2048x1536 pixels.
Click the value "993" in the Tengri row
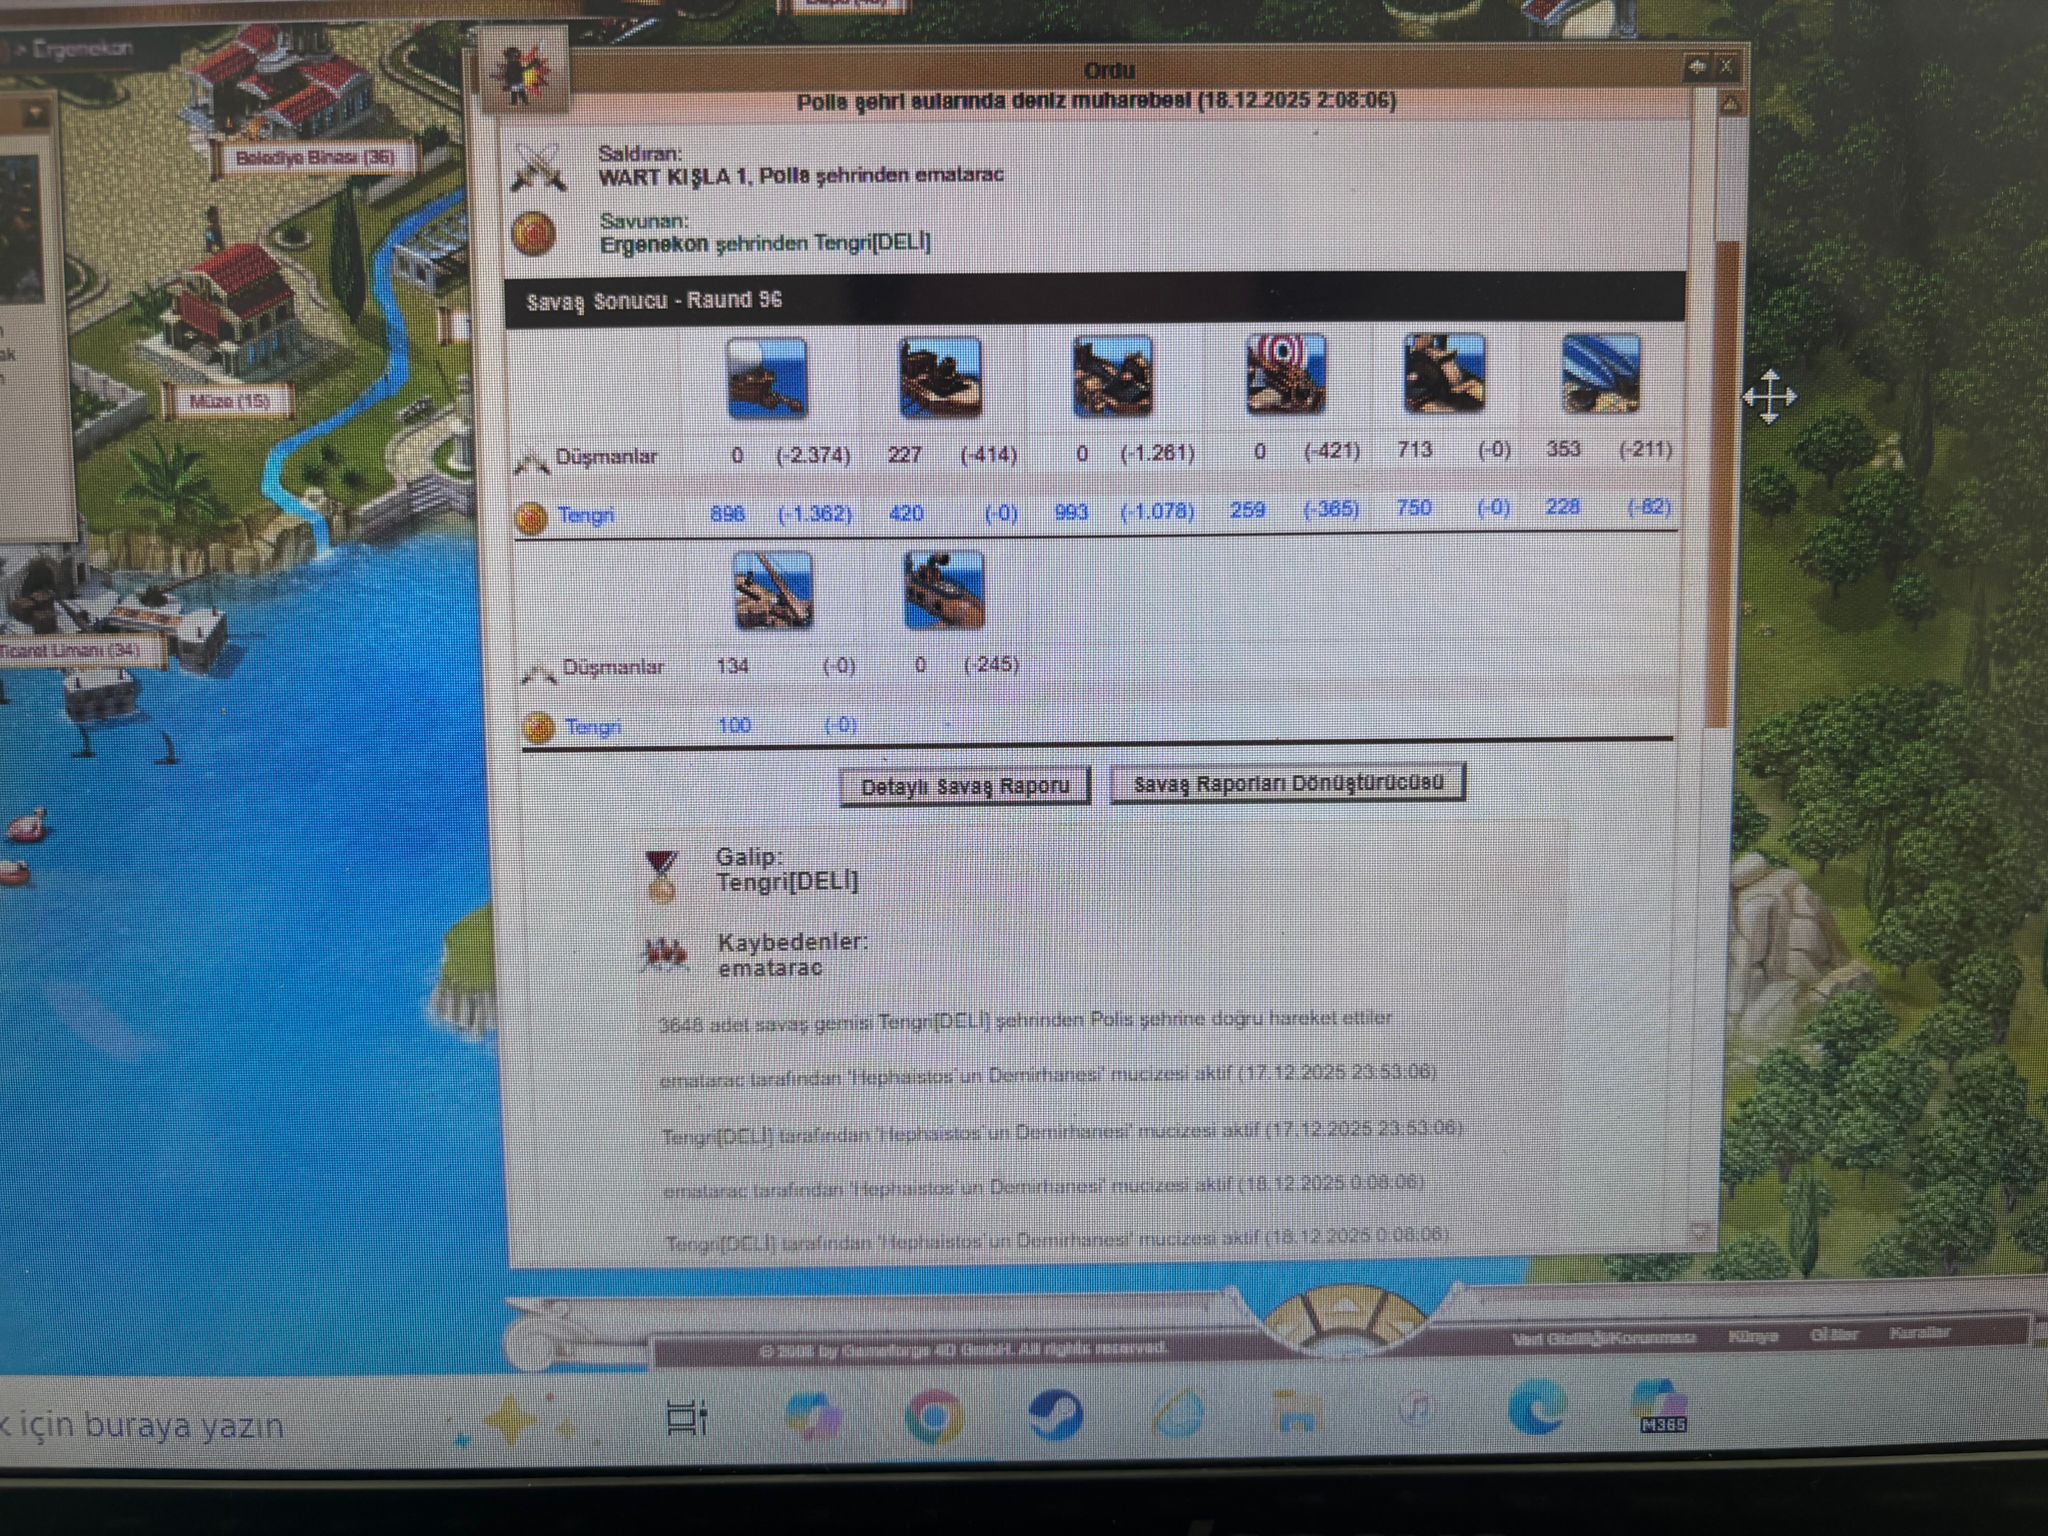point(1071,512)
